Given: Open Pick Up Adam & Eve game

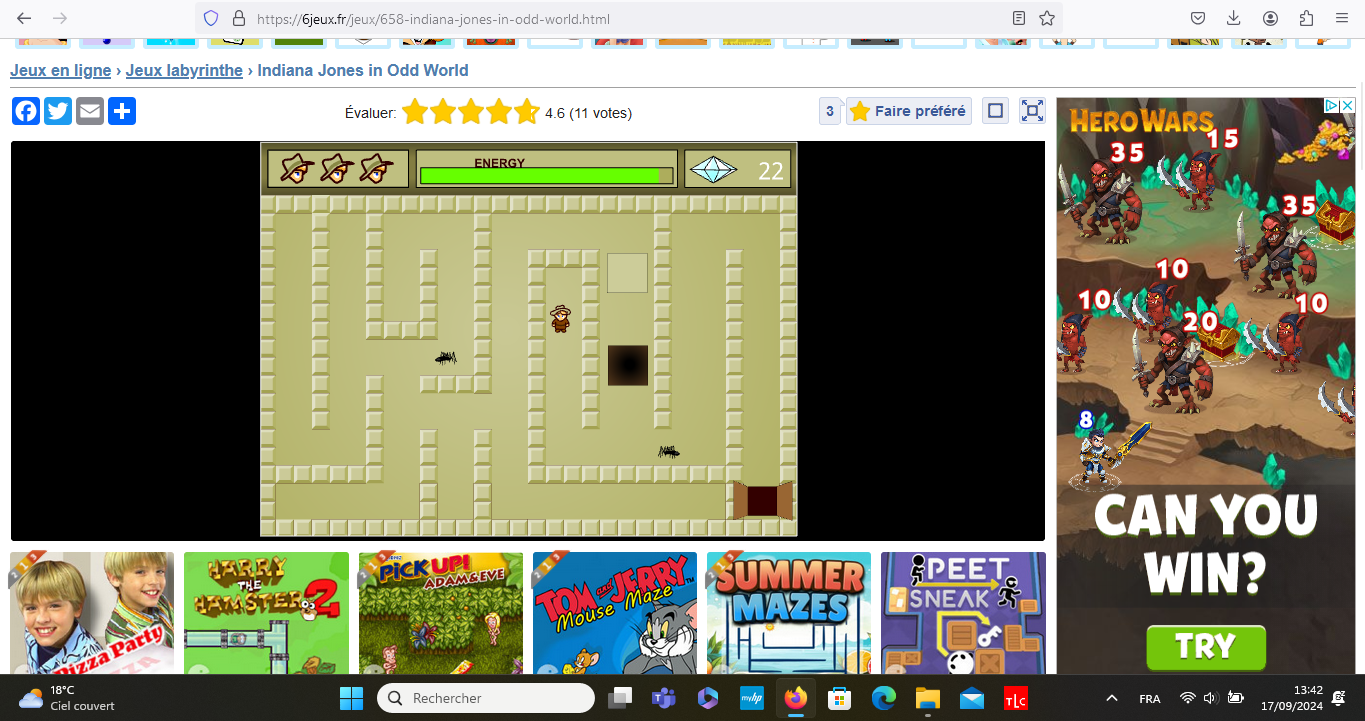Looking at the screenshot, I should pos(441,613).
